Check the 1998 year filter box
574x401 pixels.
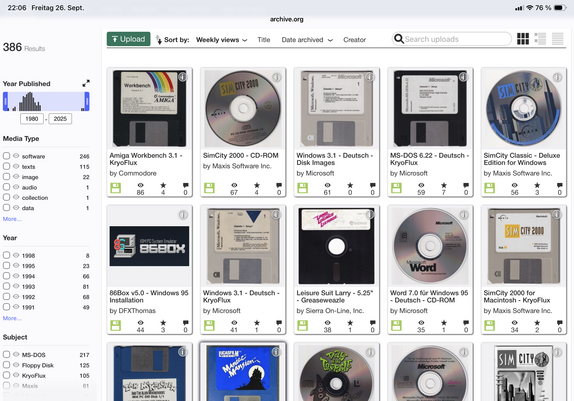[6, 255]
